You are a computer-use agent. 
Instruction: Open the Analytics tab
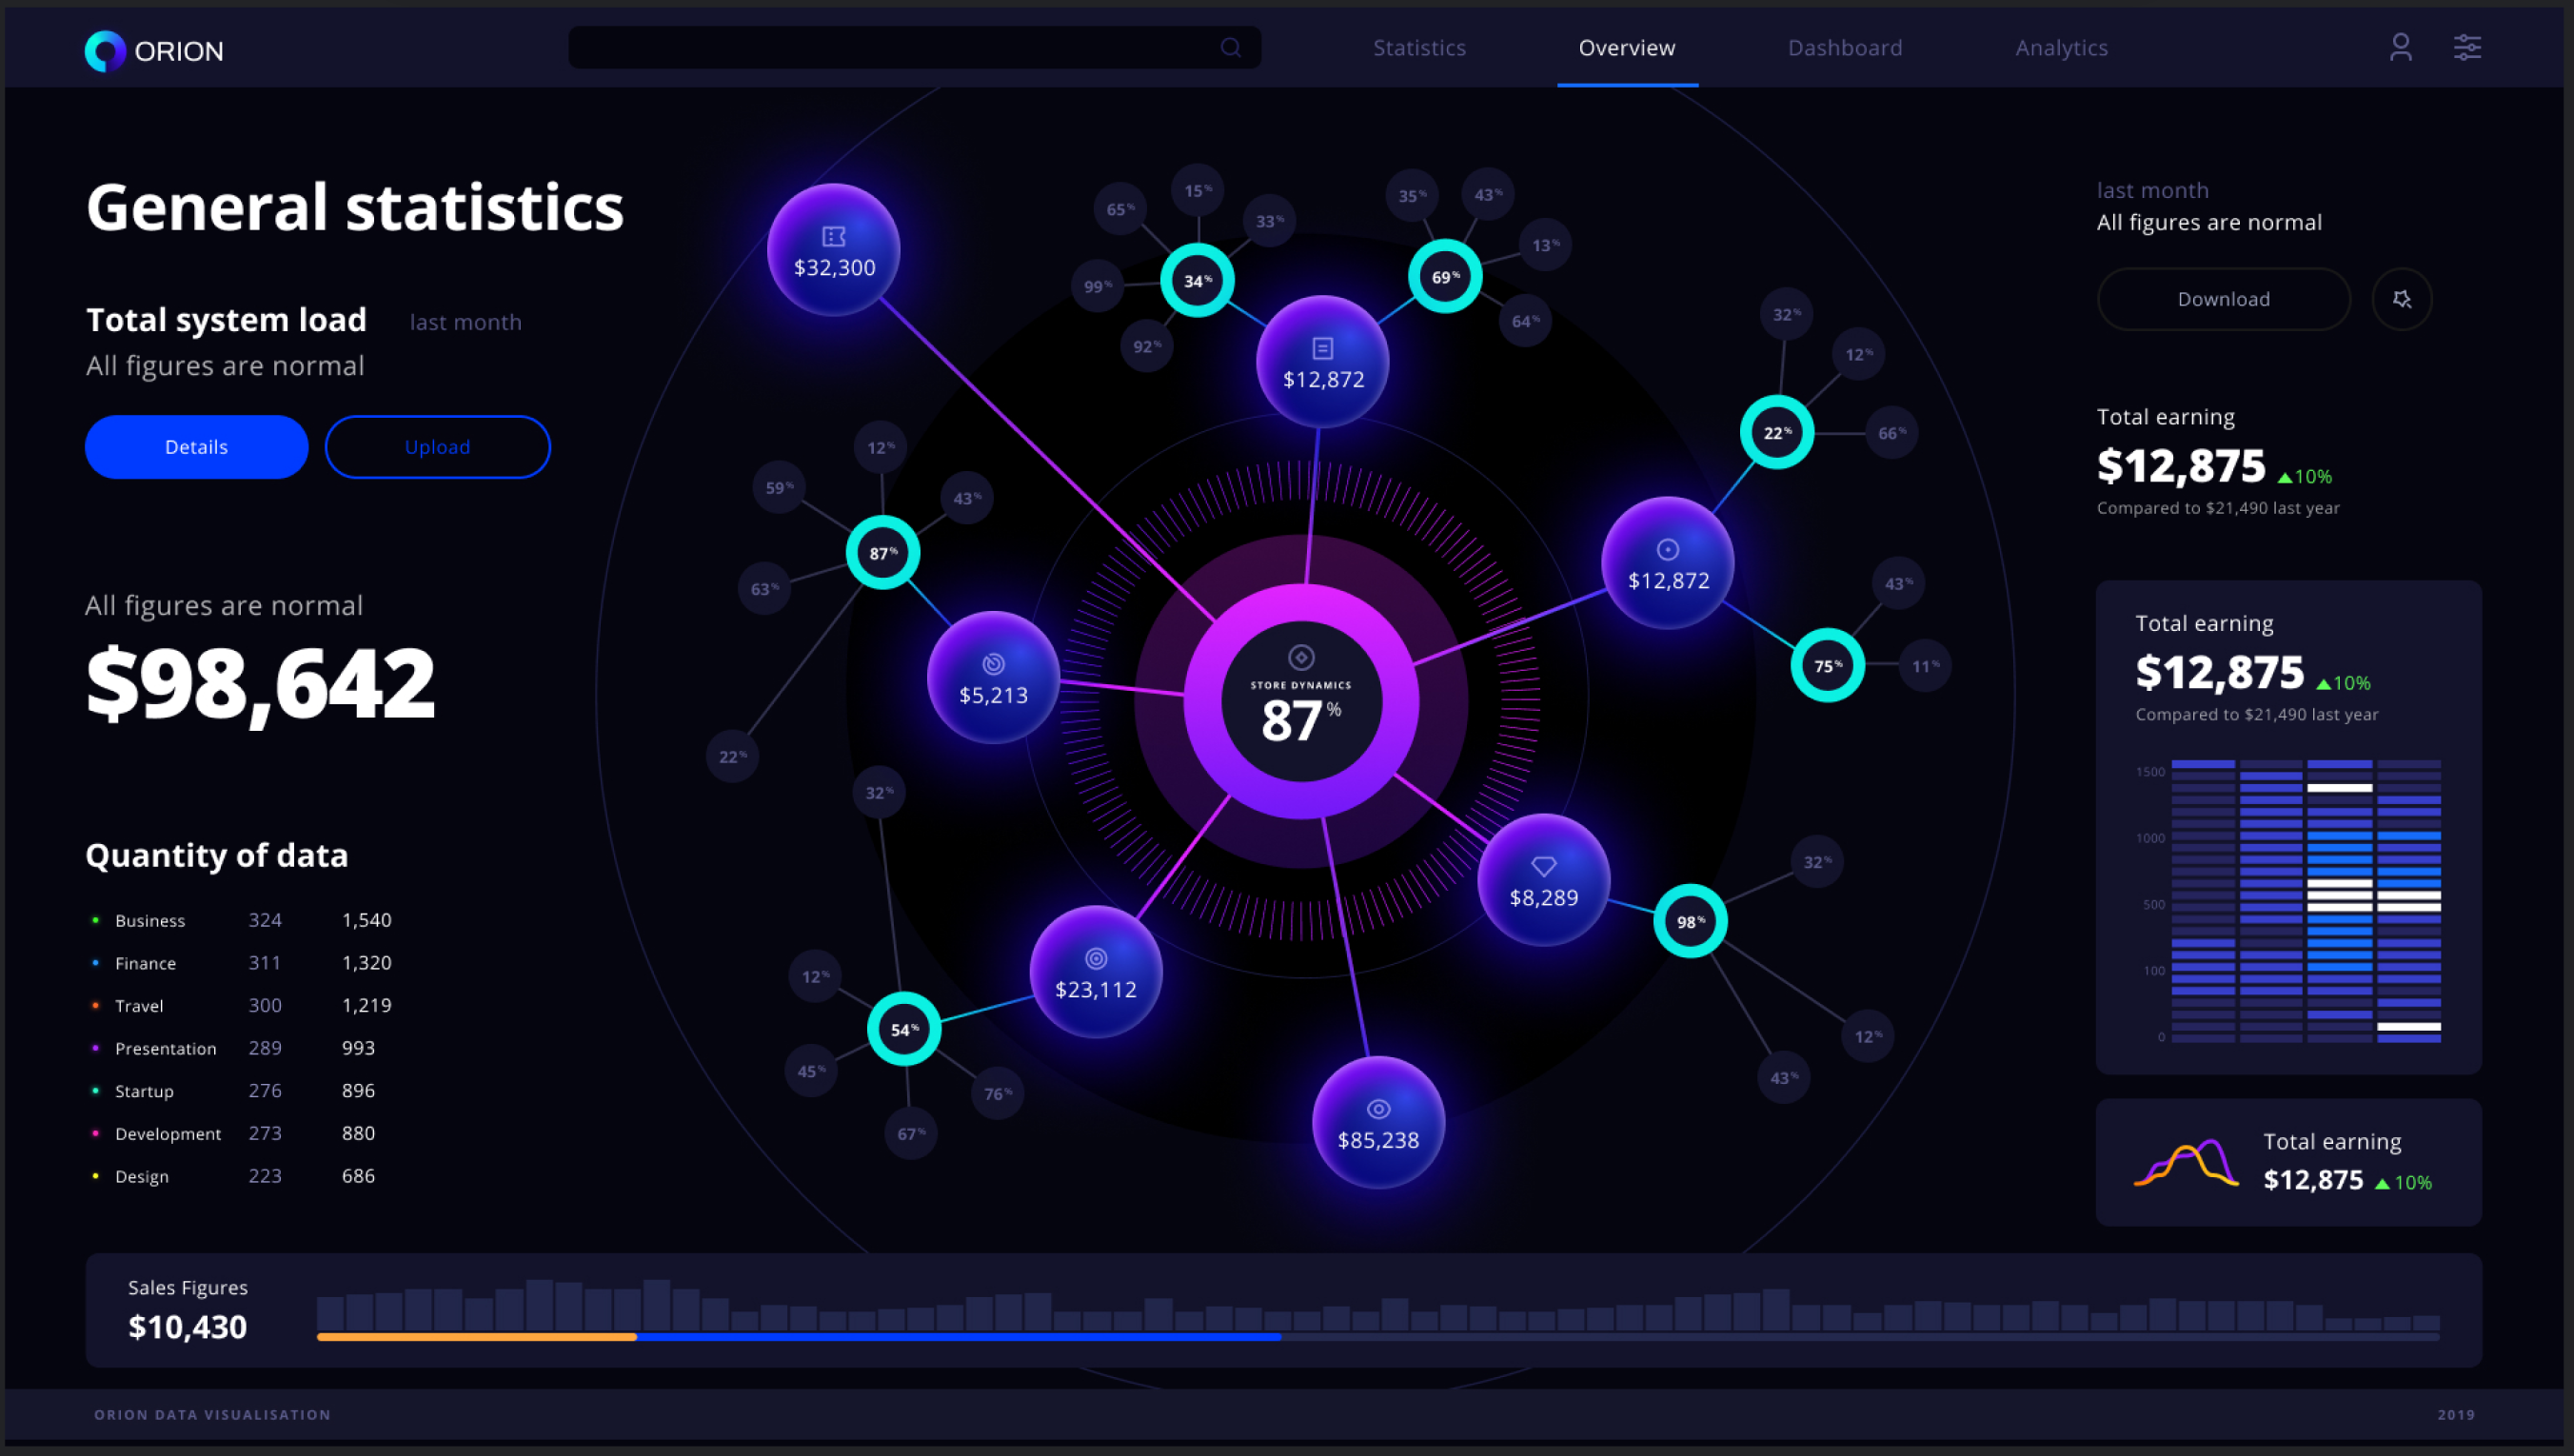coord(2061,47)
